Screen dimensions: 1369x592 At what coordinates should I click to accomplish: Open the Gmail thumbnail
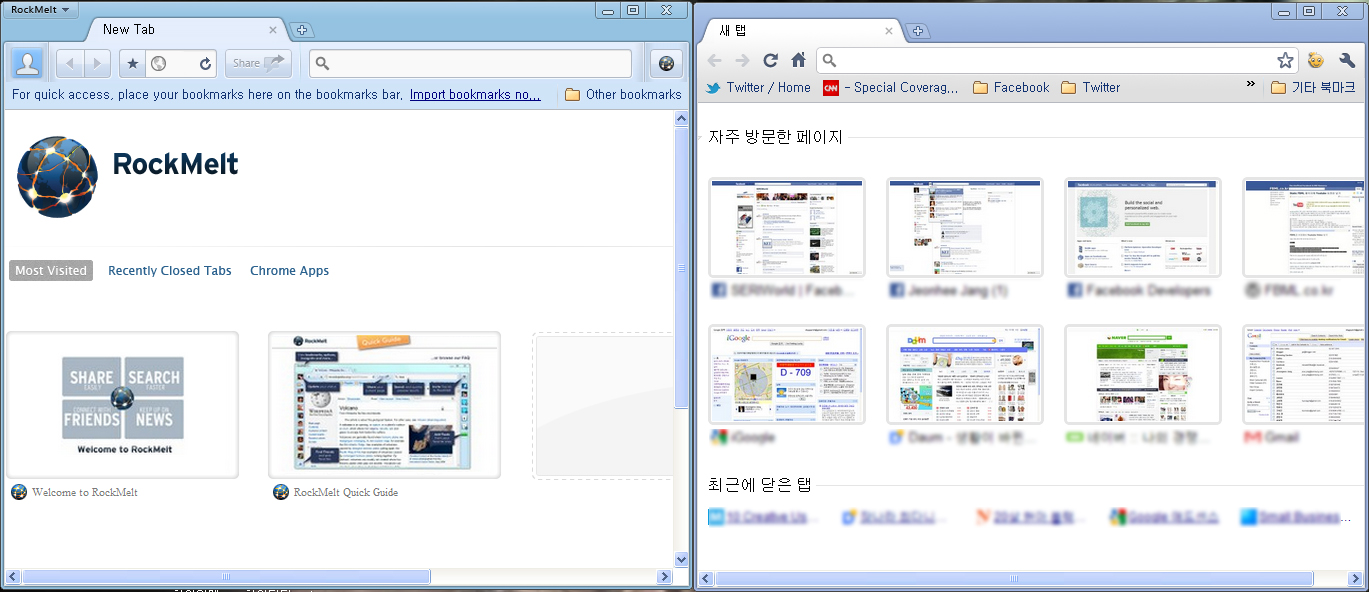click(x=1303, y=374)
